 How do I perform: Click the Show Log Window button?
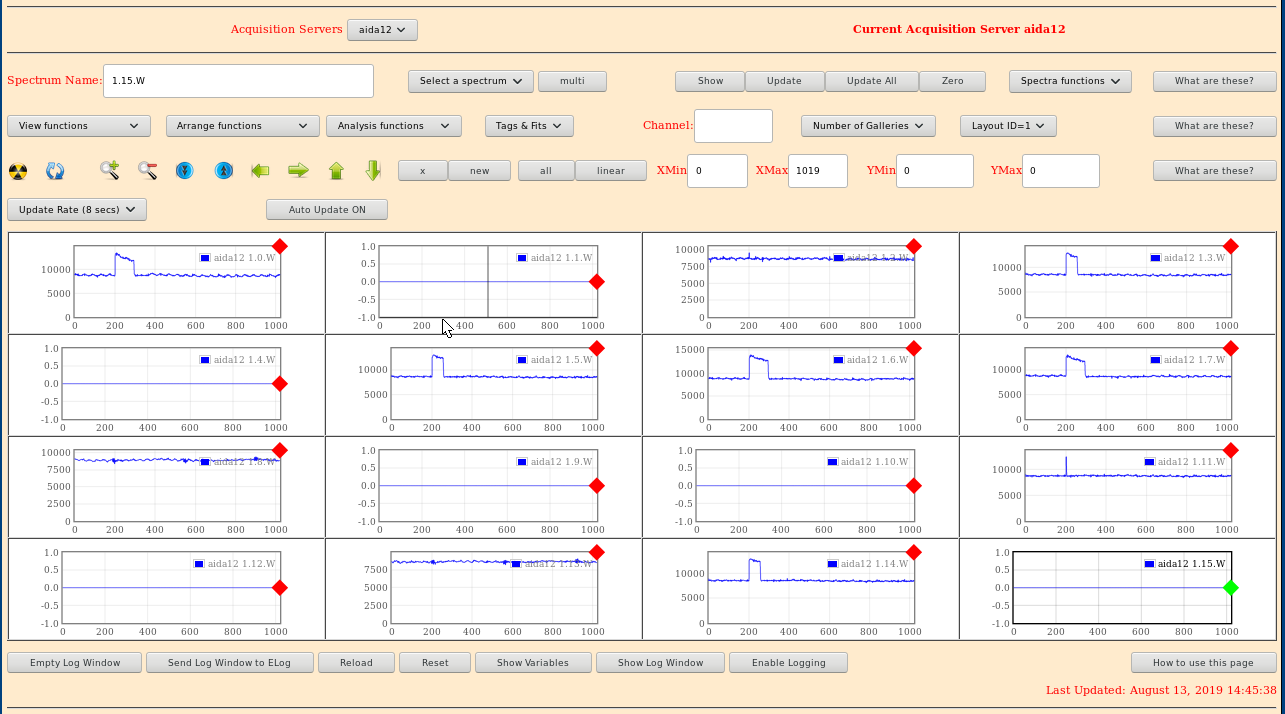click(660, 663)
